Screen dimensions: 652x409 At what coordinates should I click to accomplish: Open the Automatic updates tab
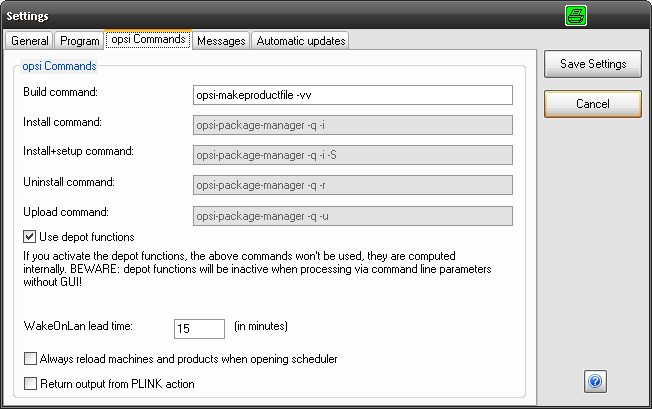click(301, 41)
